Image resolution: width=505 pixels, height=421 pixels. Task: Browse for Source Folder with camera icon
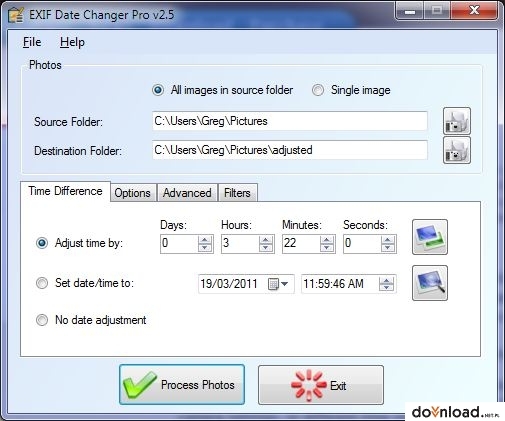(x=457, y=121)
